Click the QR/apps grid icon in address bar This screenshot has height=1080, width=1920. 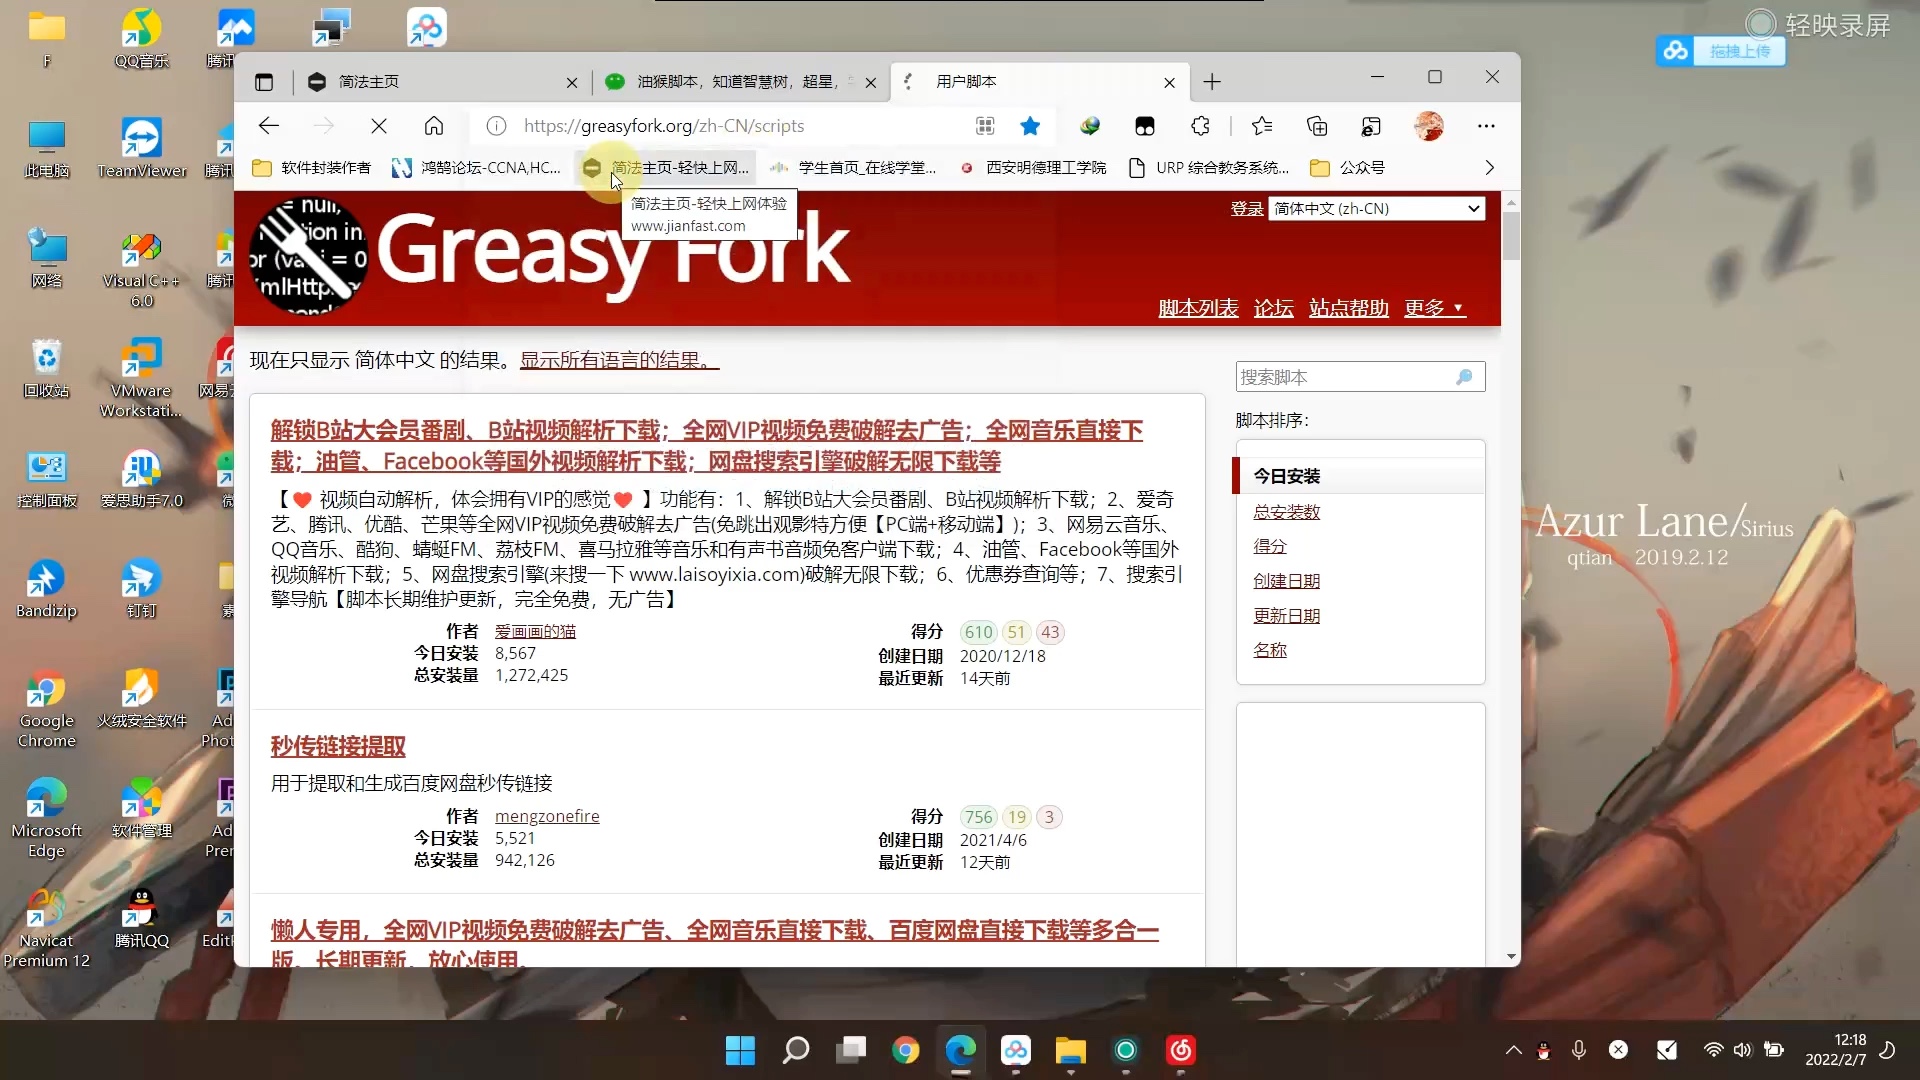coord(985,126)
